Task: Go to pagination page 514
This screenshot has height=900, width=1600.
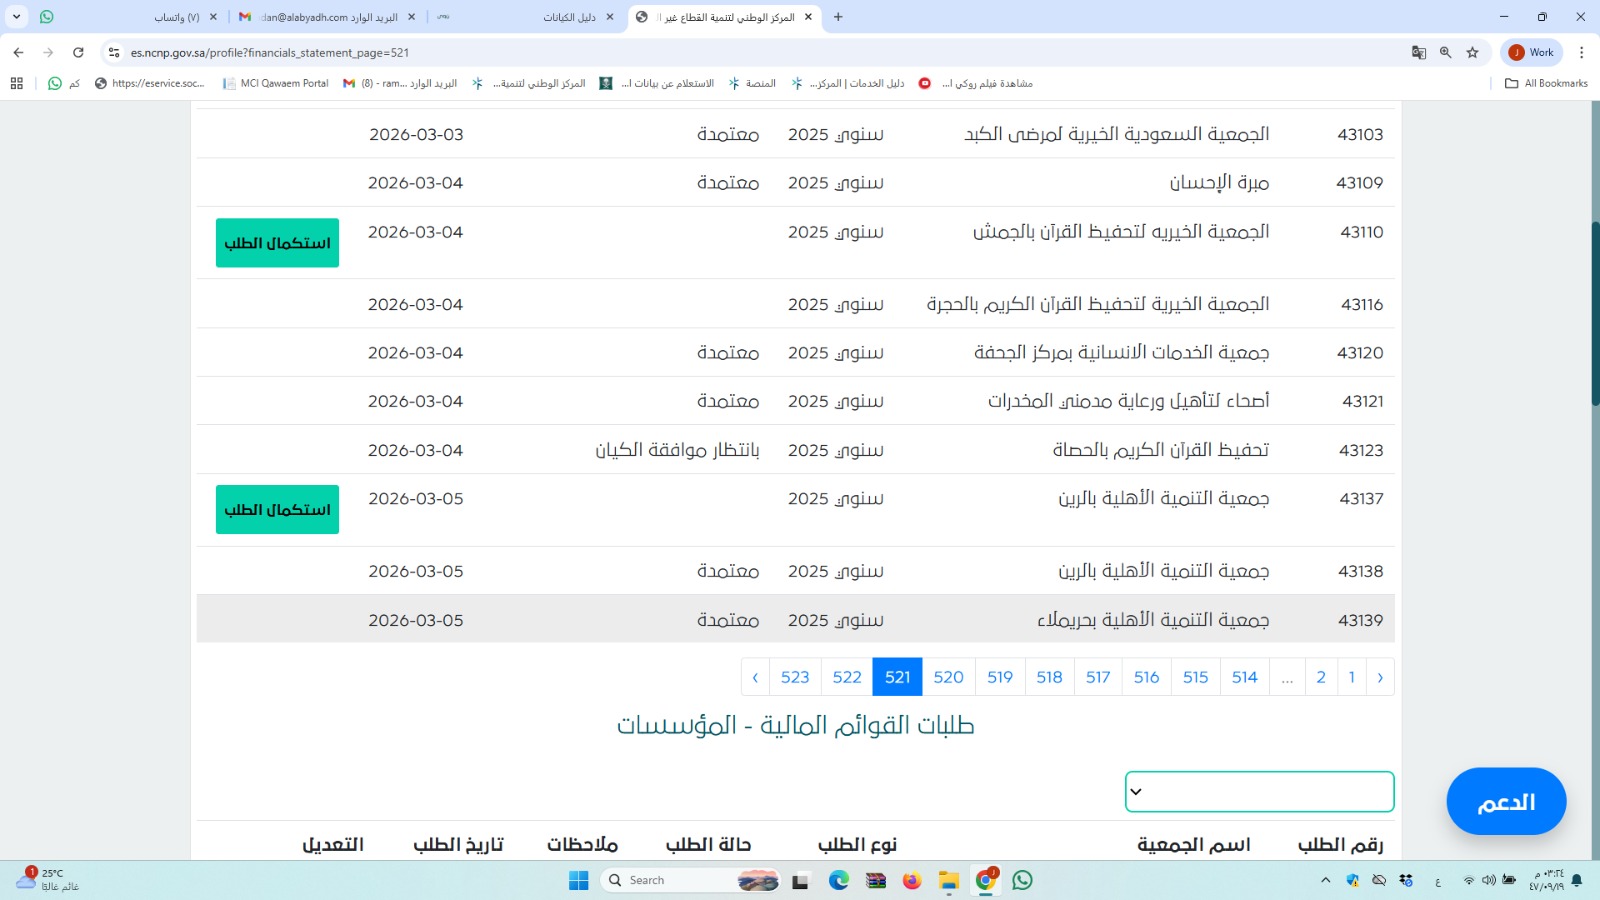Action: coord(1244,677)
